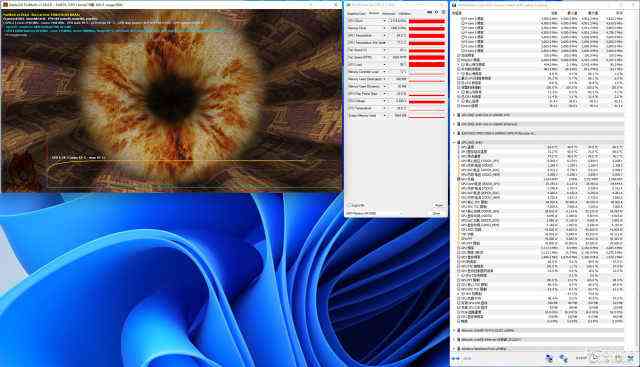Click the first network computers icon in HWiNFO toolbar
Screen dimensions: 640x367
(x=549, y=358)
